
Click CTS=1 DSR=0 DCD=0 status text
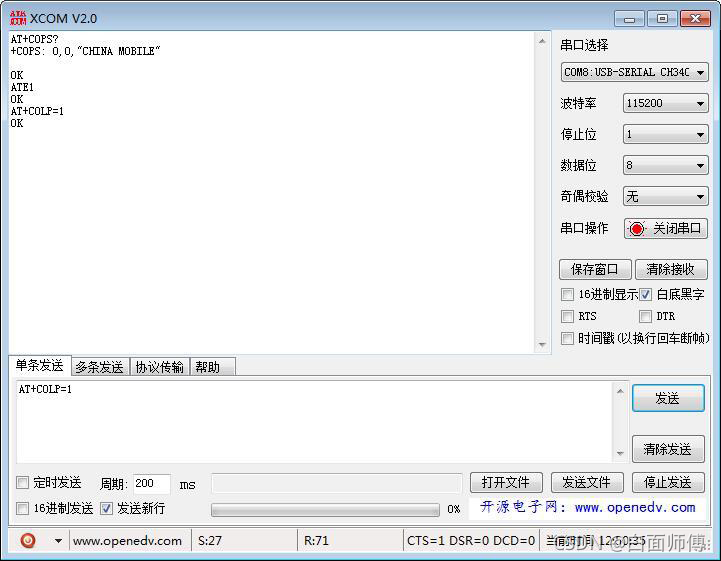471,541
